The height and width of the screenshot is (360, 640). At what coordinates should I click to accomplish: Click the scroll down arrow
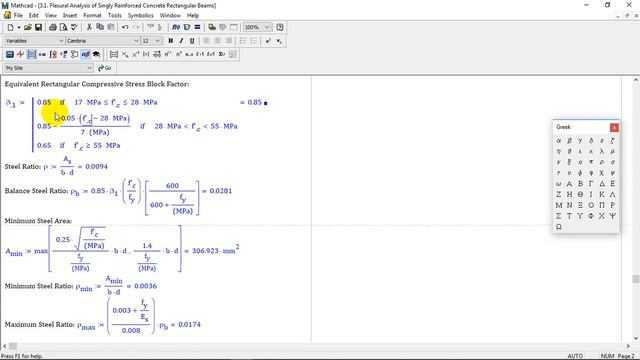636,338
